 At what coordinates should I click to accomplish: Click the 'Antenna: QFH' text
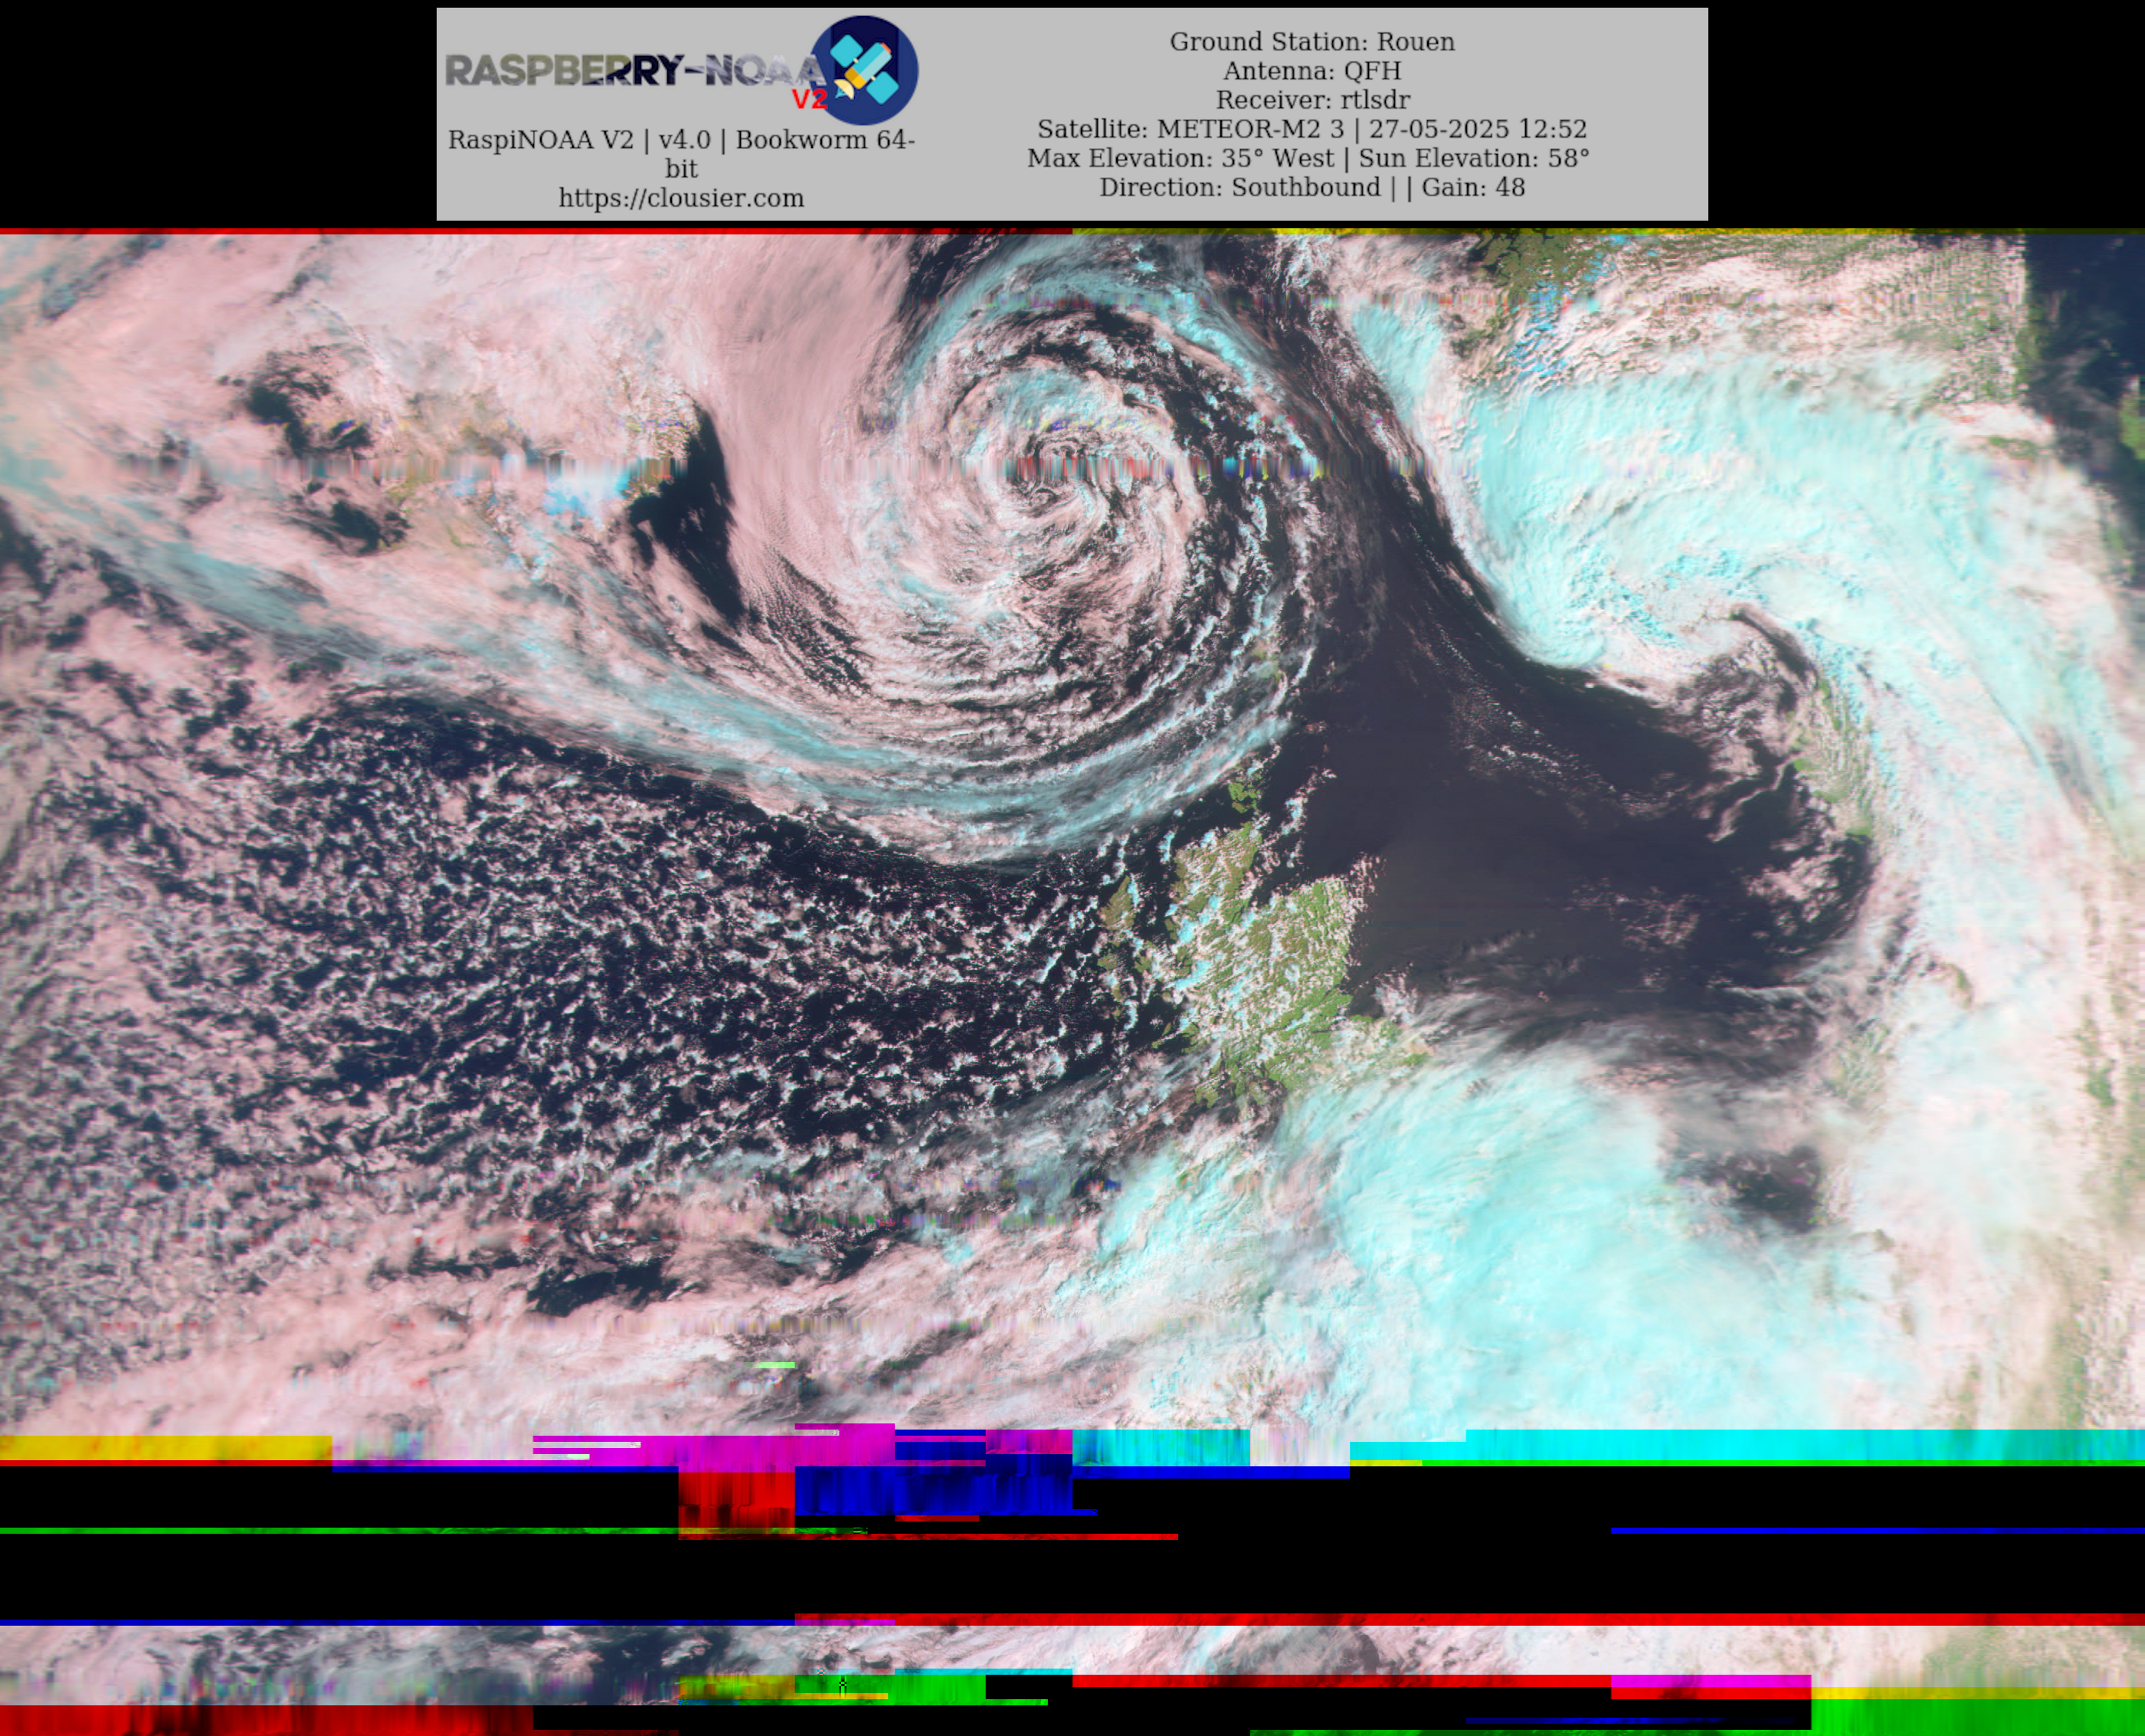(1312, 71)
